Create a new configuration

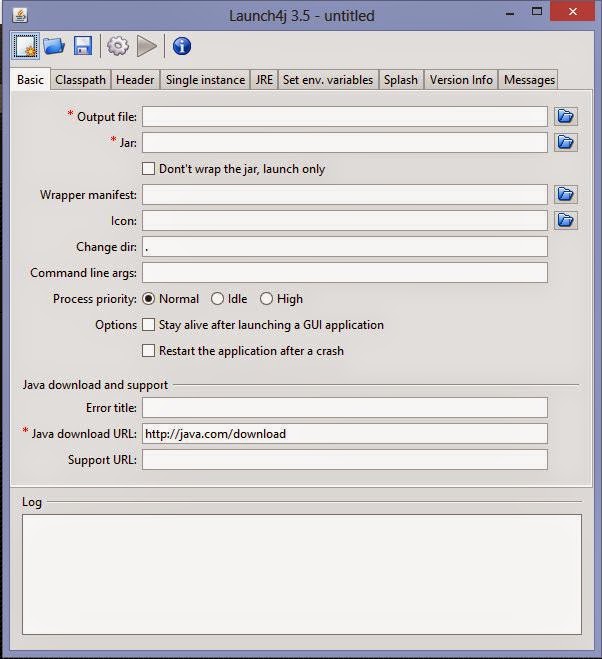(x=25, y=46)
